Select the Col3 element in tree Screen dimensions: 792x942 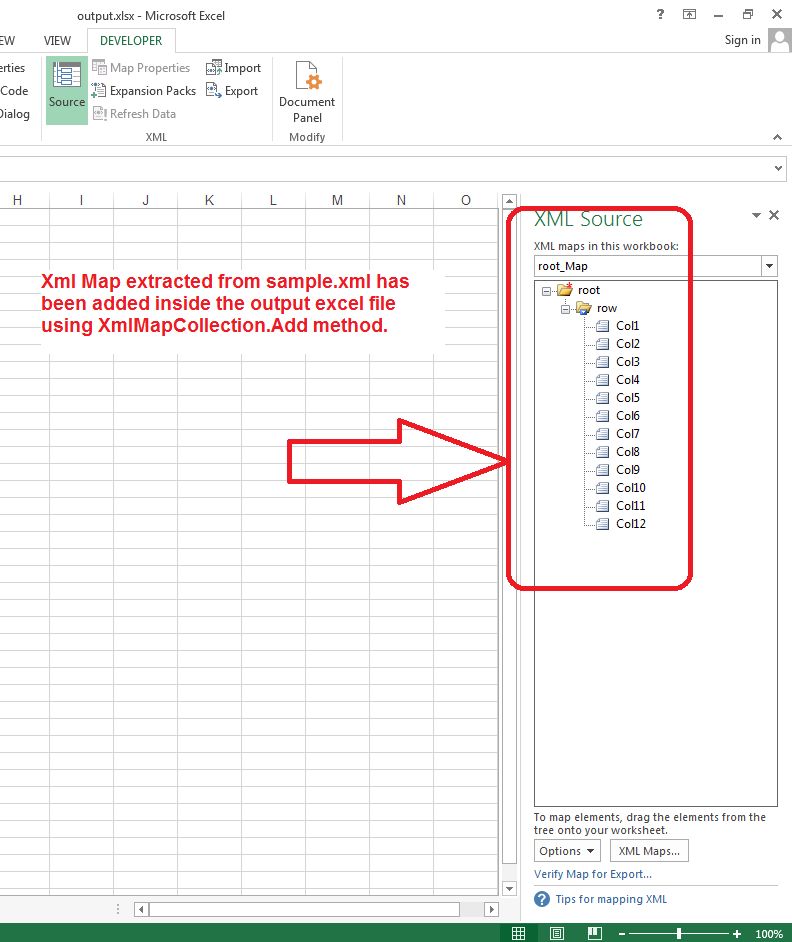click(x=627, y=362)
